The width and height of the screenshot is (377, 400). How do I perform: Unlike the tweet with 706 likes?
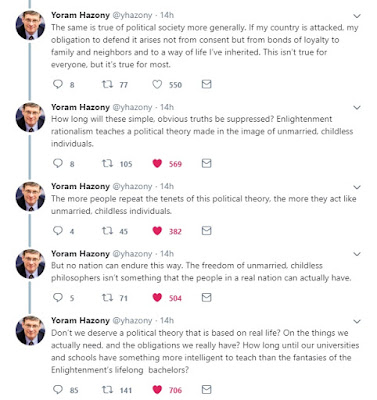(157, 389)
